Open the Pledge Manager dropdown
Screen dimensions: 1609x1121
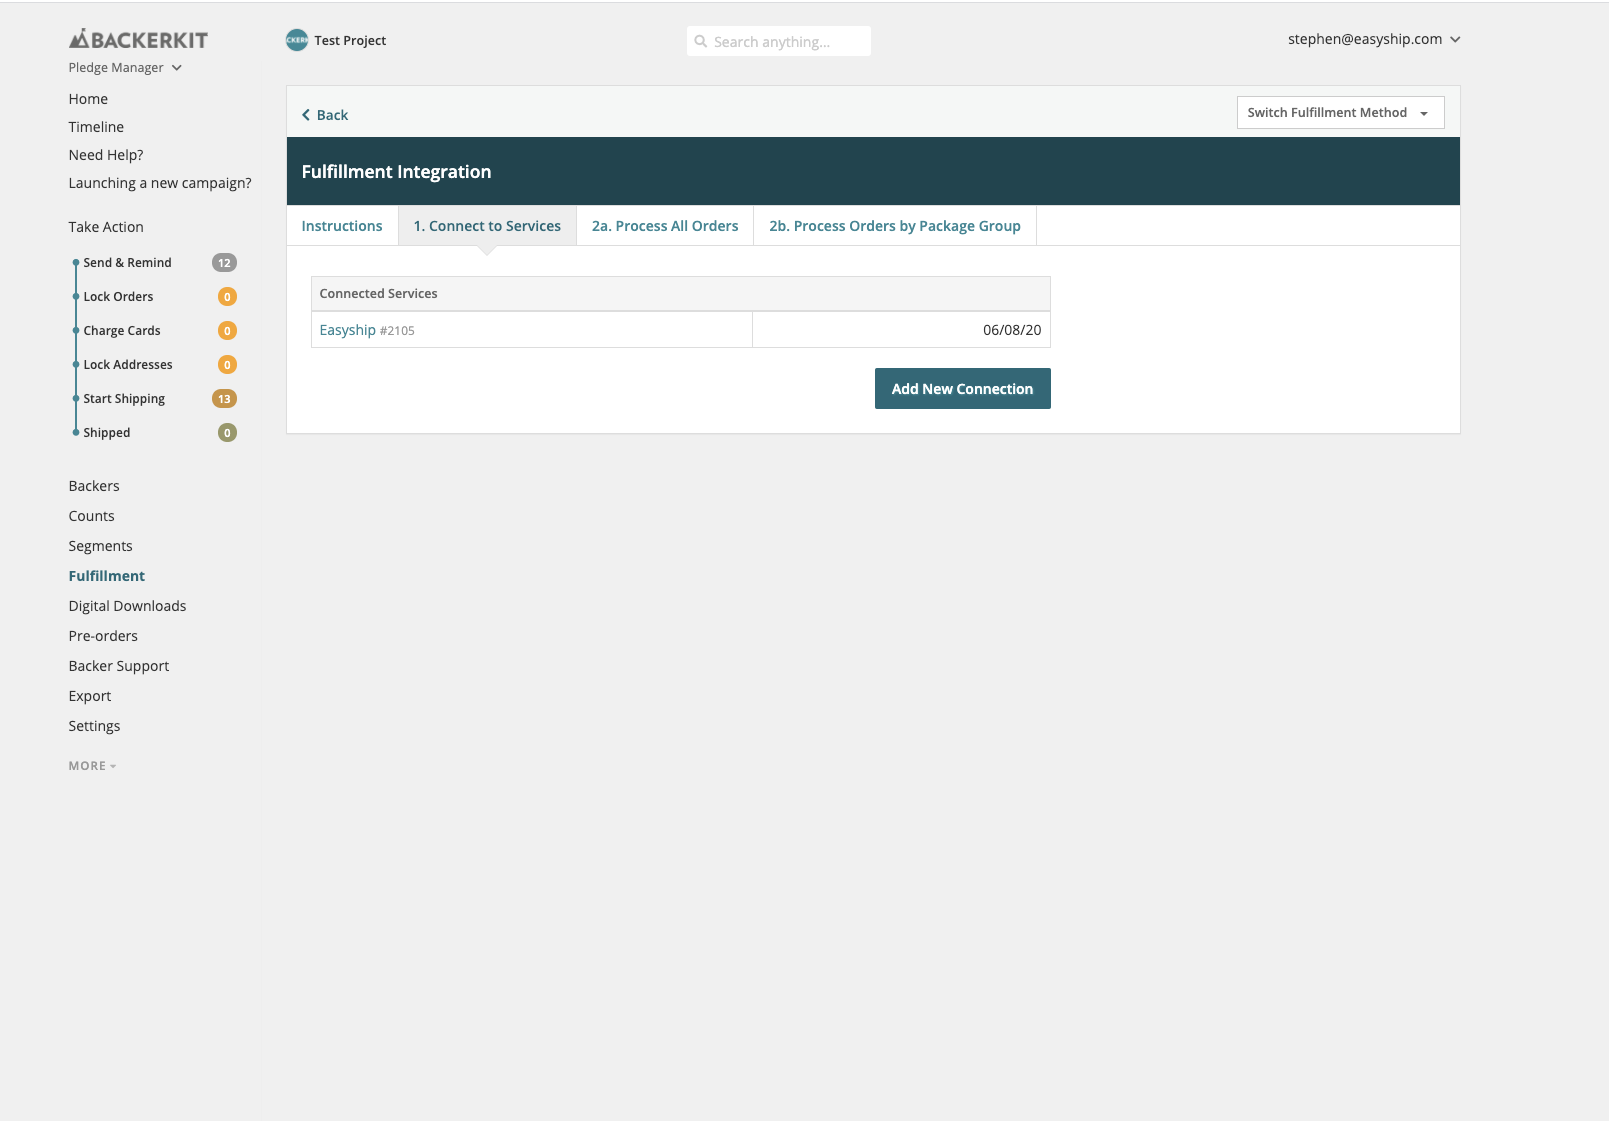pyautogui.click(x=125, y=68)
